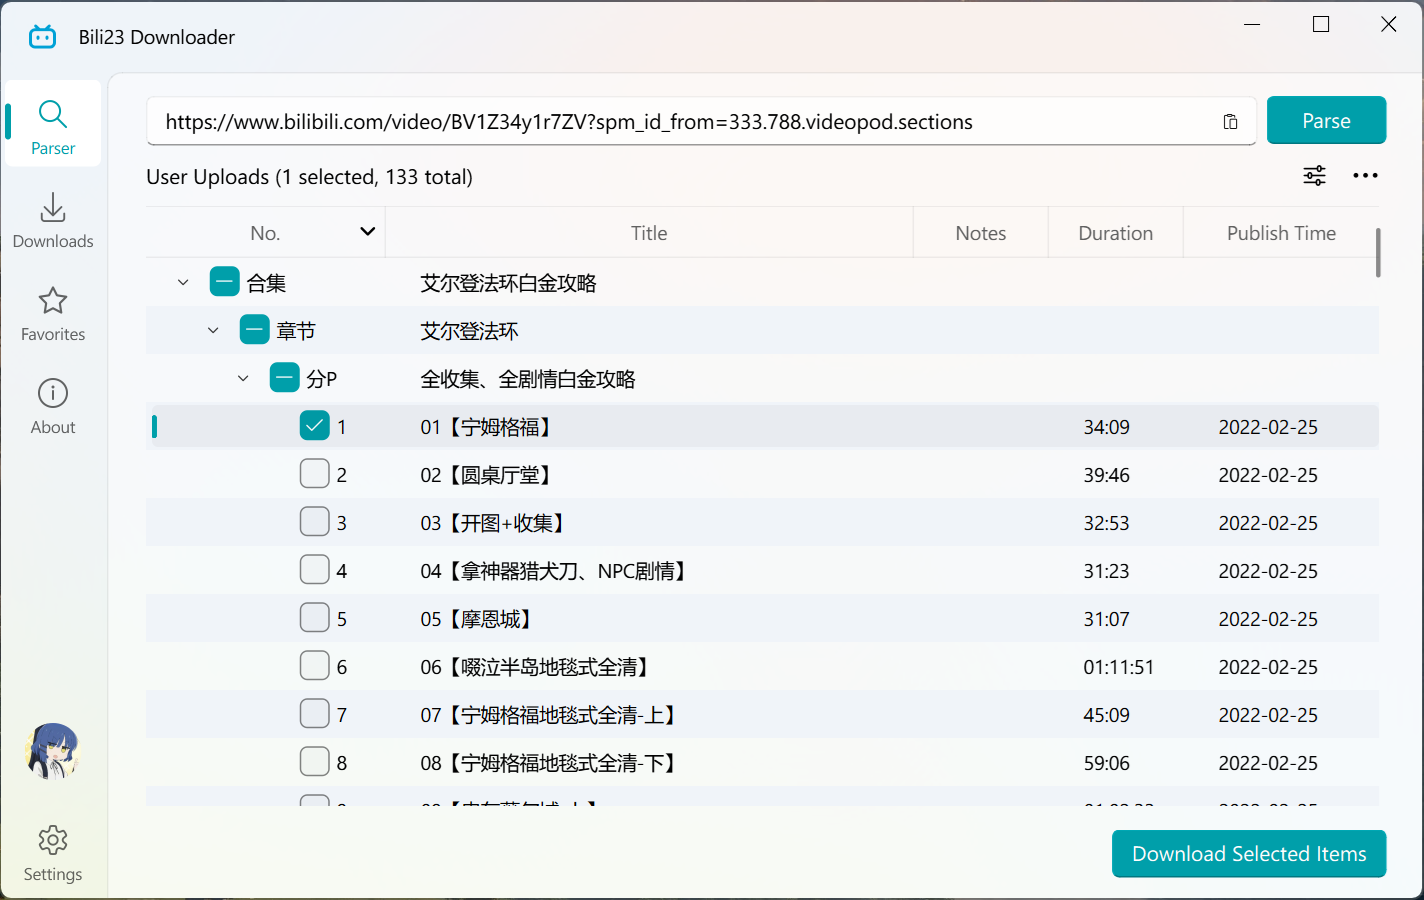Uncheck the checkbox for item 1
Image resolution: width=1424 pixels, height=900 pixels.
click(315, 426)
